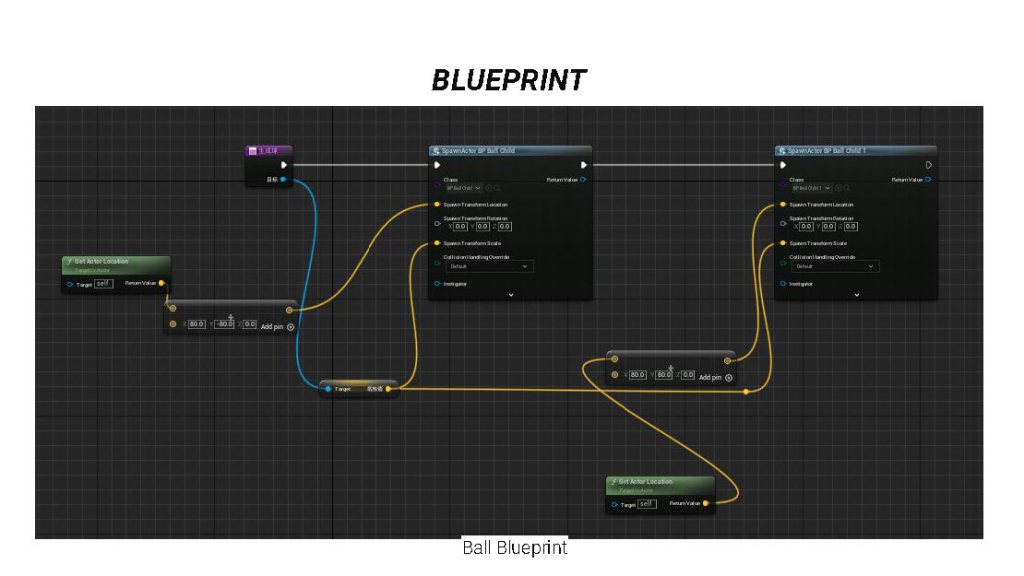Screen dimensions: 1024x576
Task: Expand advanced pins on SpawnActor BP Ball Child node
Action: tap(511, 295)
